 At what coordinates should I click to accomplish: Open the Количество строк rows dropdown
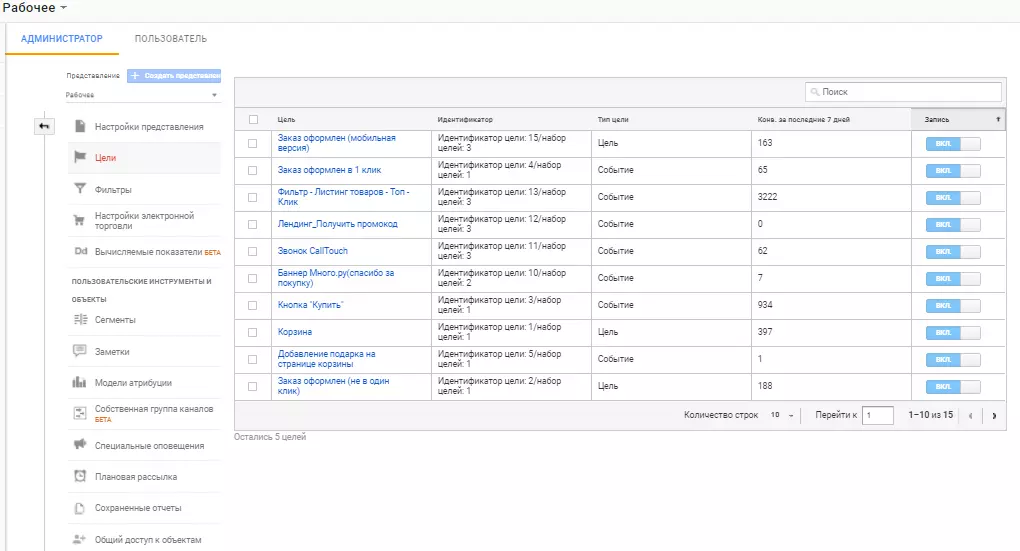[x=782, y=415]
